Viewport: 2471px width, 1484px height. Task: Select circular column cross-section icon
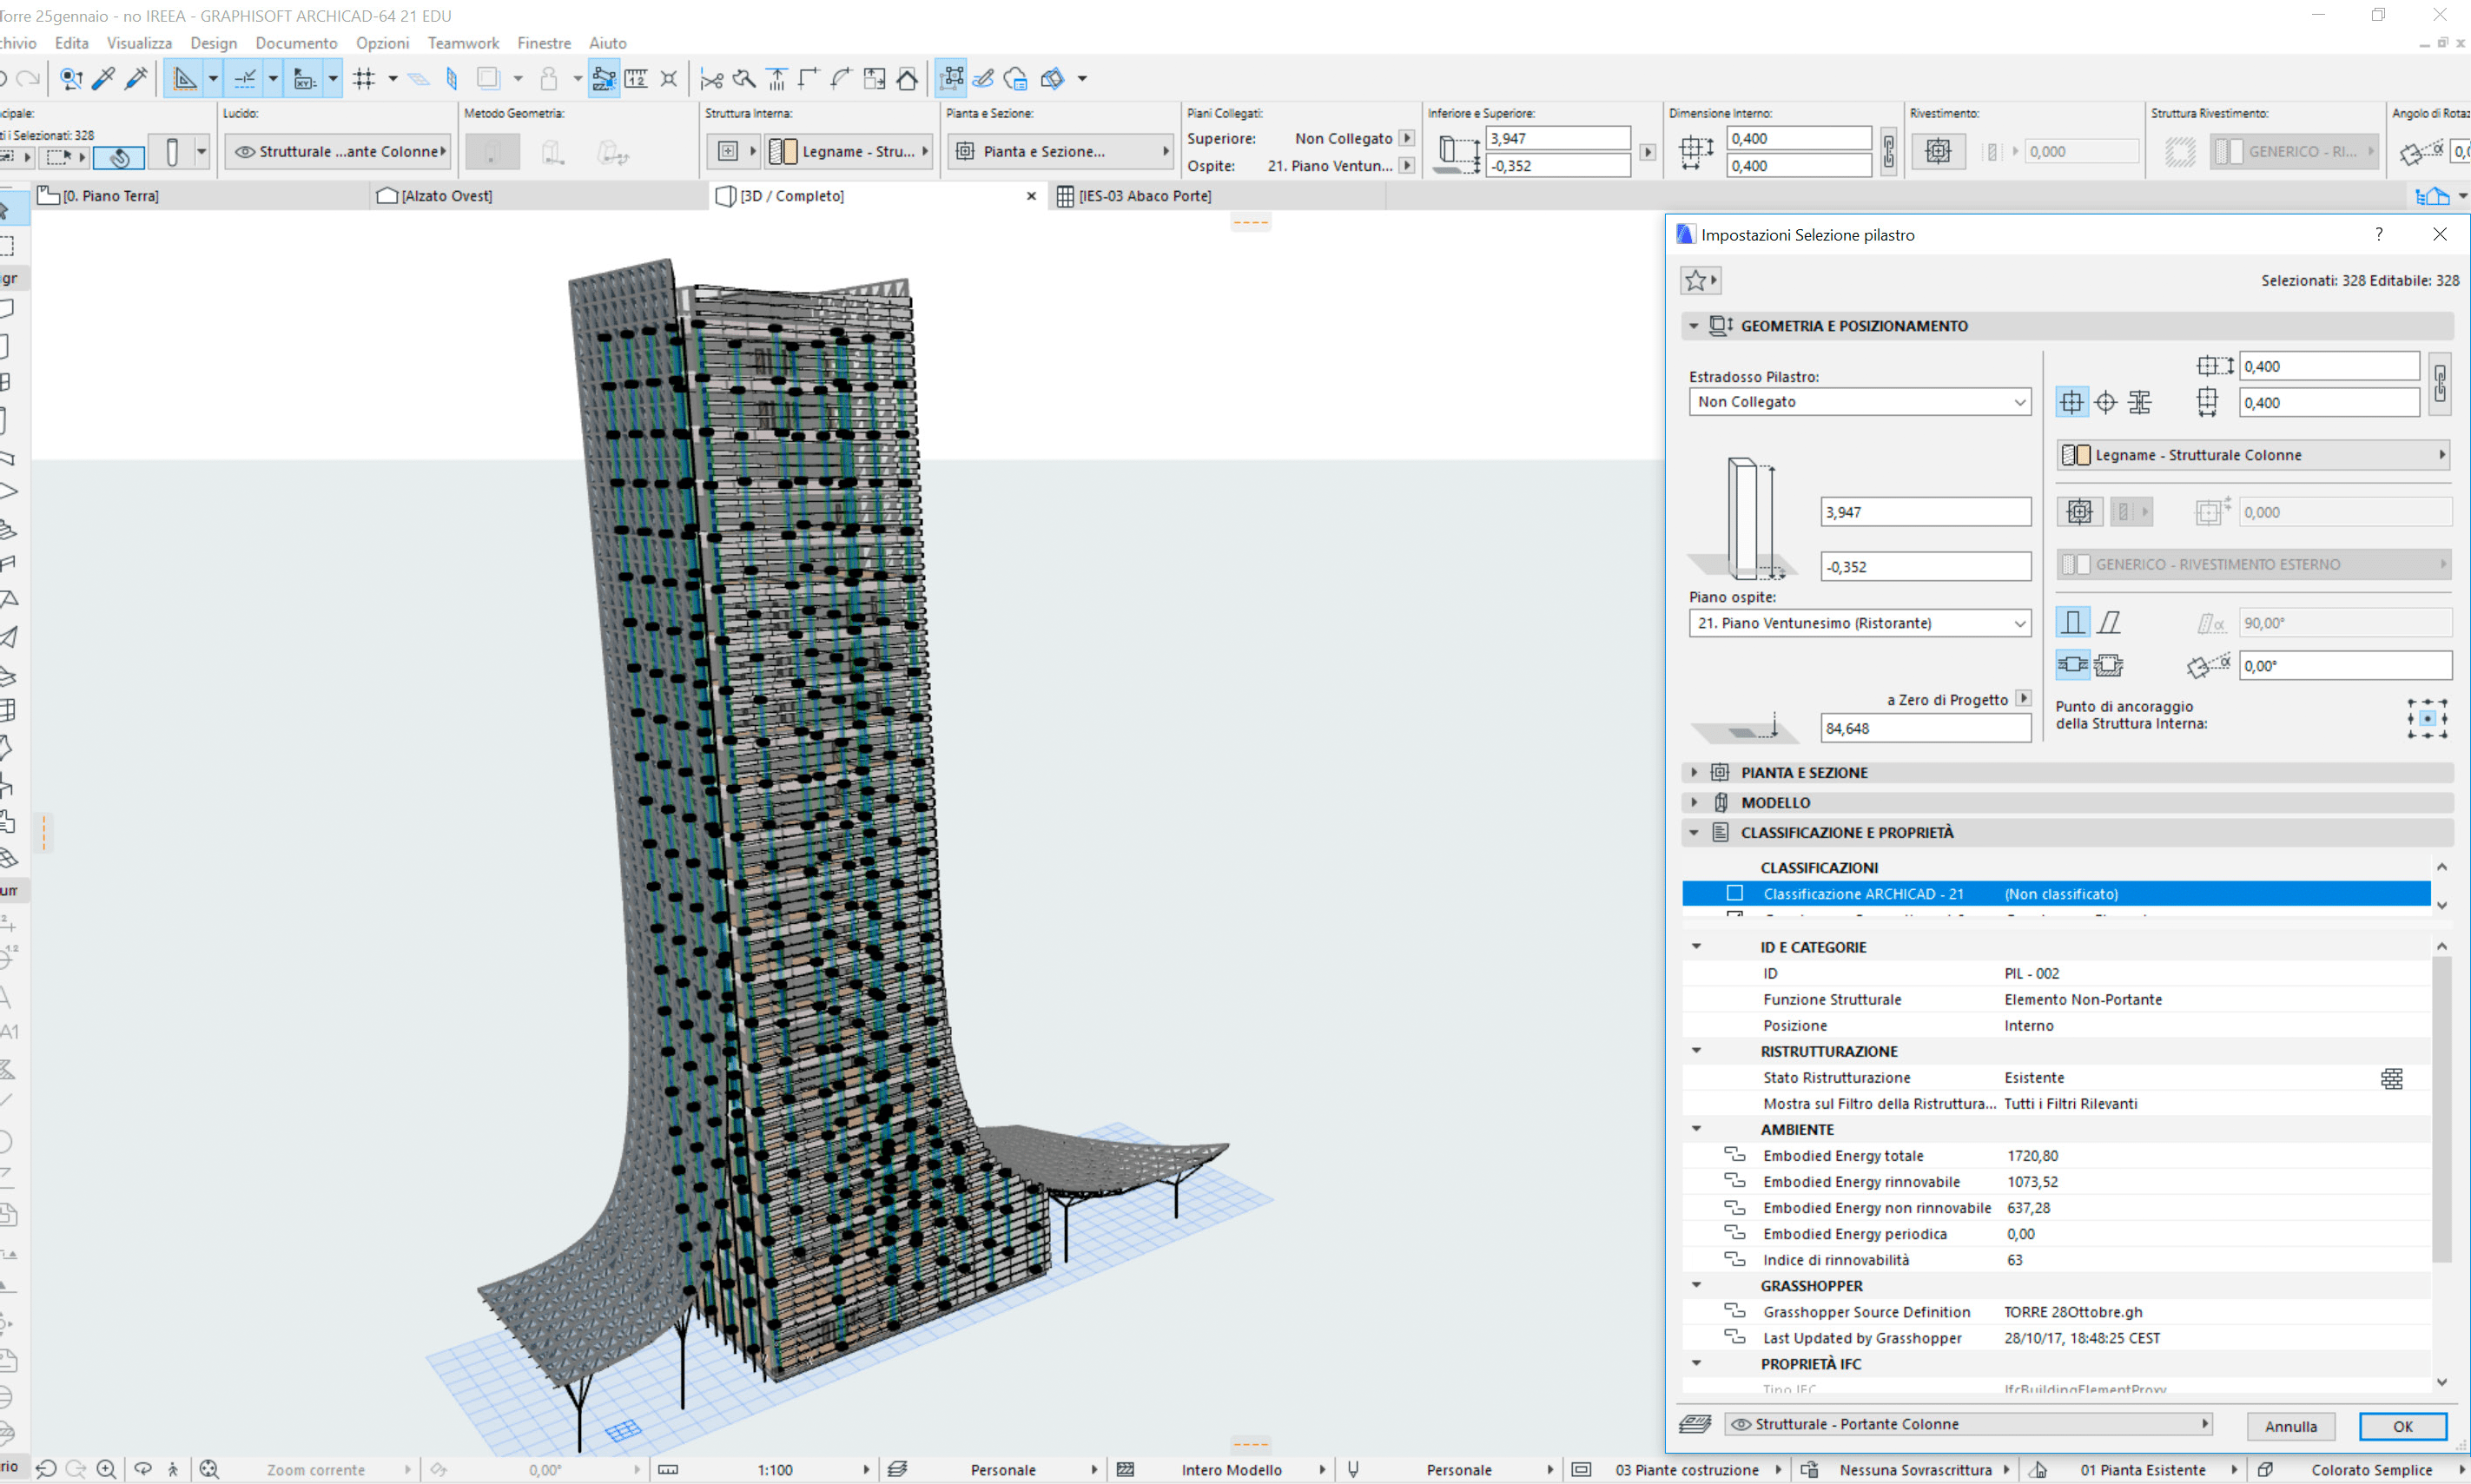[x=2106, y=402]
